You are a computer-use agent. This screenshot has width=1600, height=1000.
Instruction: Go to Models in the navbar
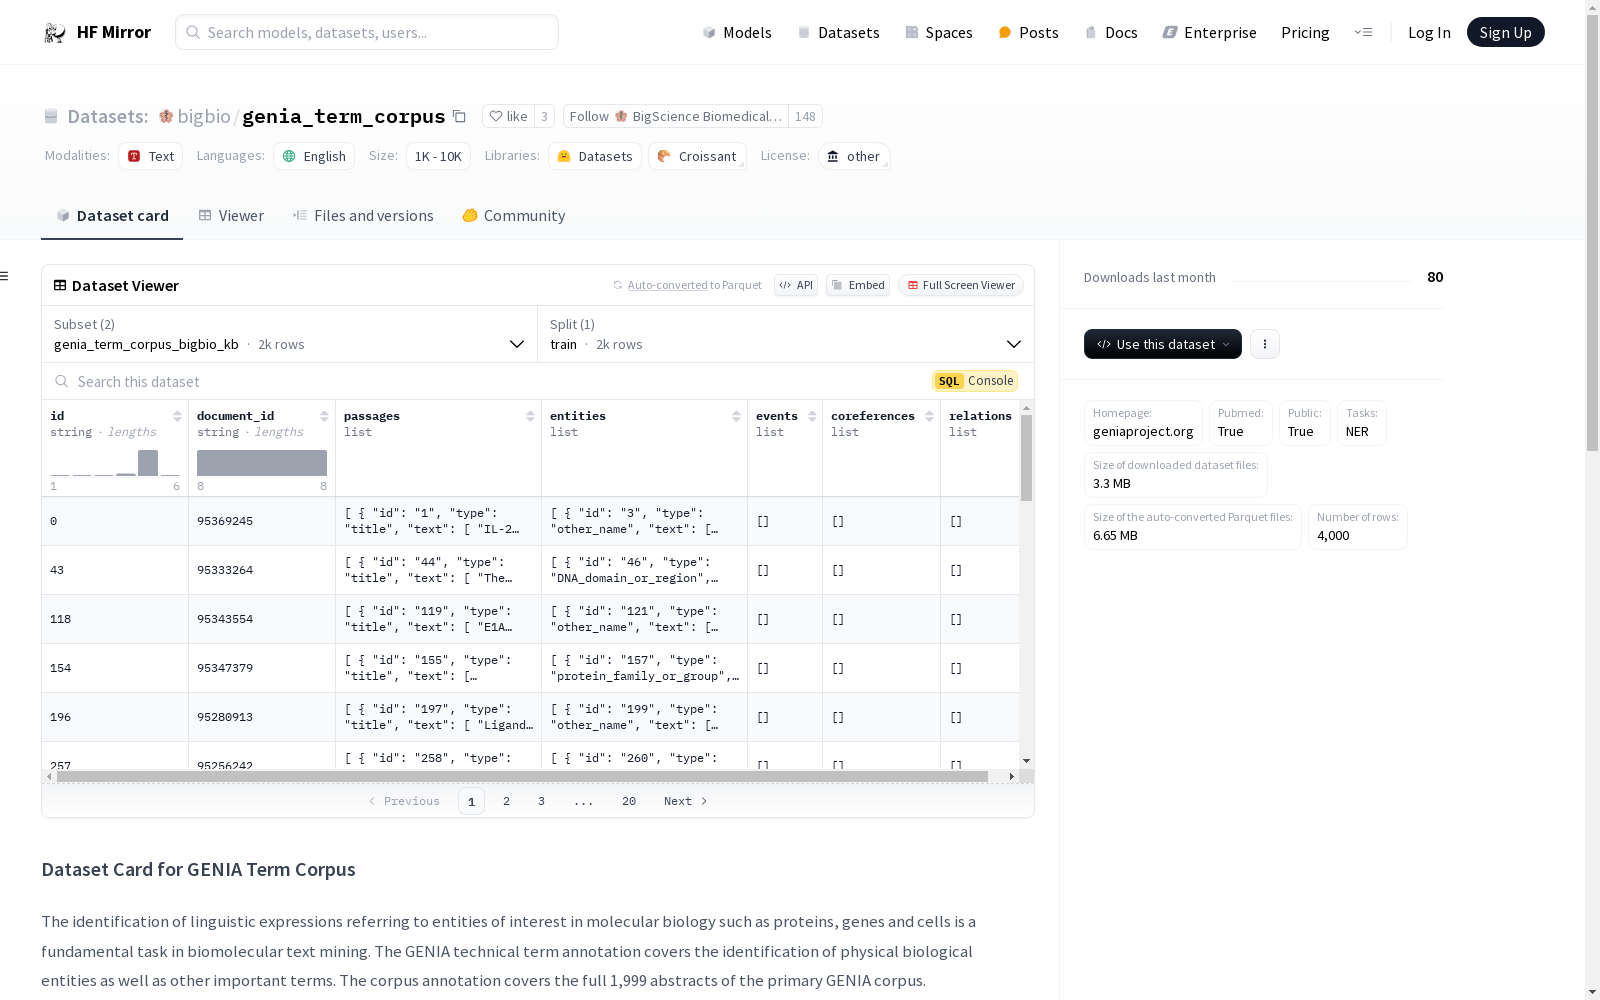pos(737,33)
